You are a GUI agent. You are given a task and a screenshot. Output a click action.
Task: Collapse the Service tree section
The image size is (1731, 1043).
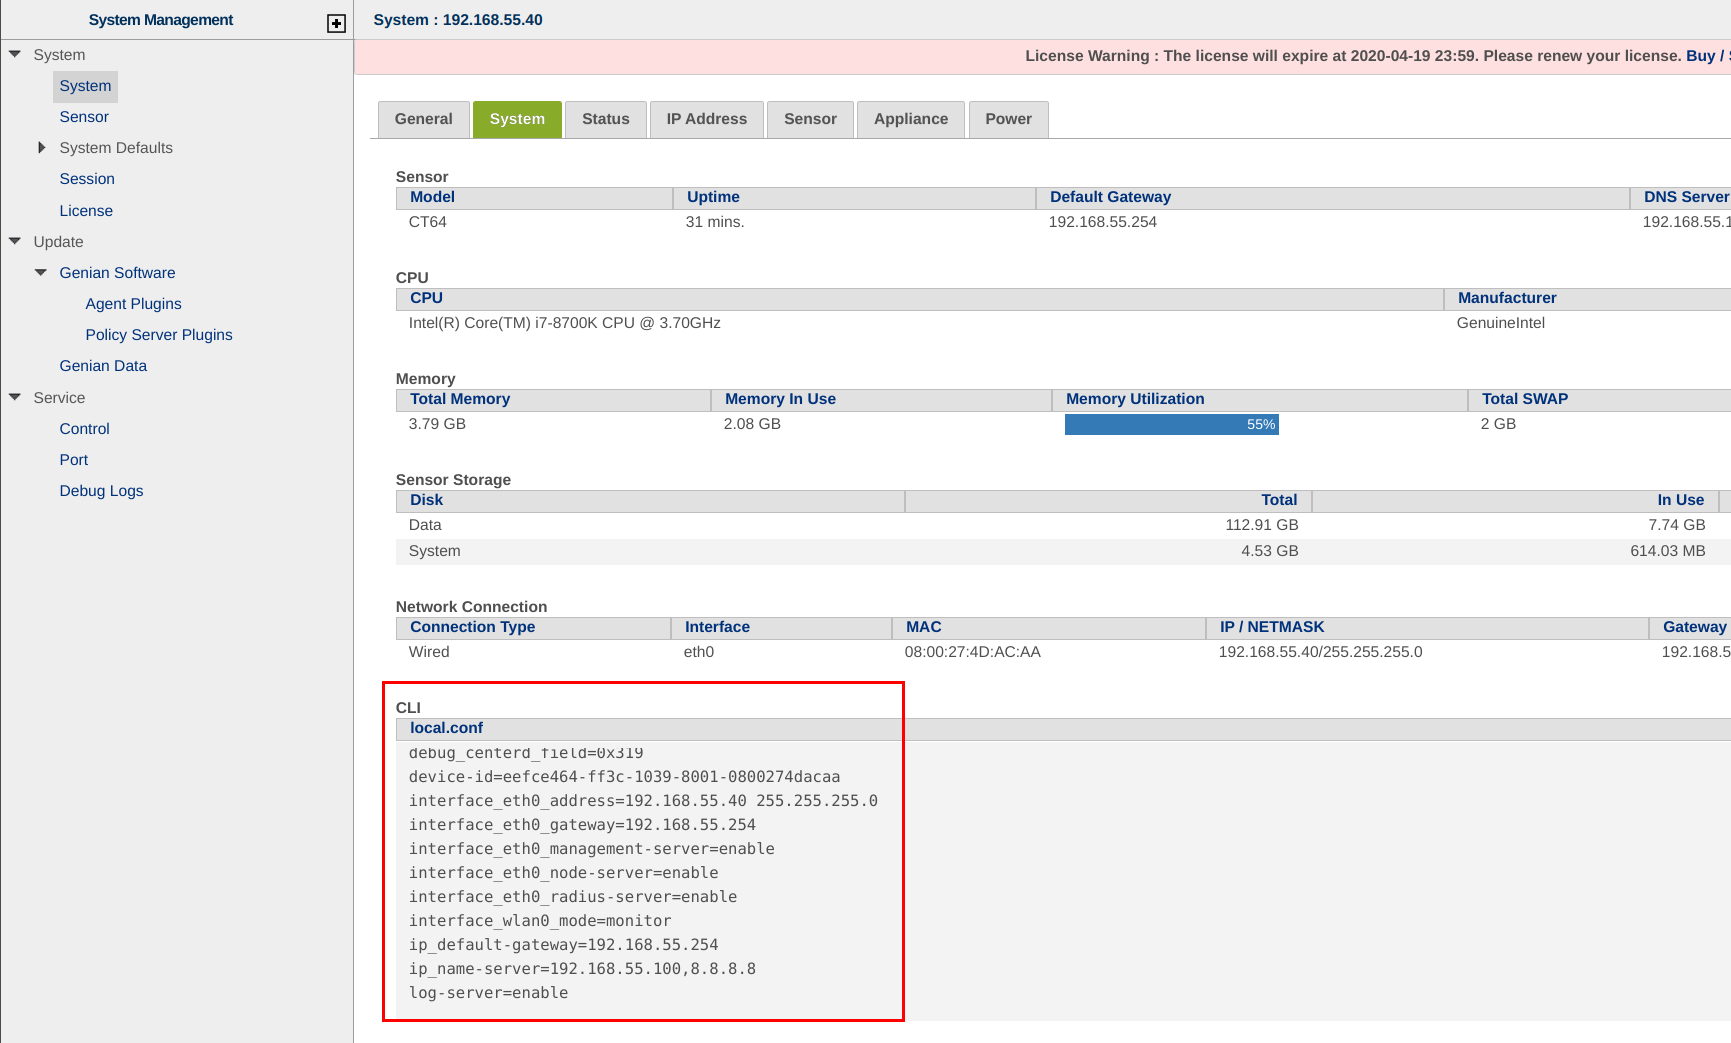[15, 397]
